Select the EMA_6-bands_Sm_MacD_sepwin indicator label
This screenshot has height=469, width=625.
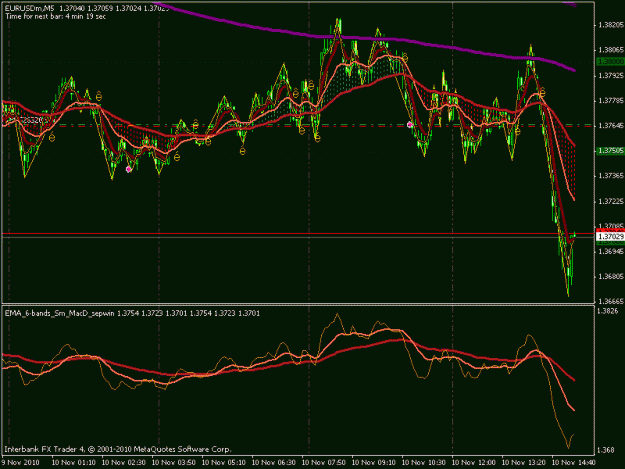click(59, 314)
